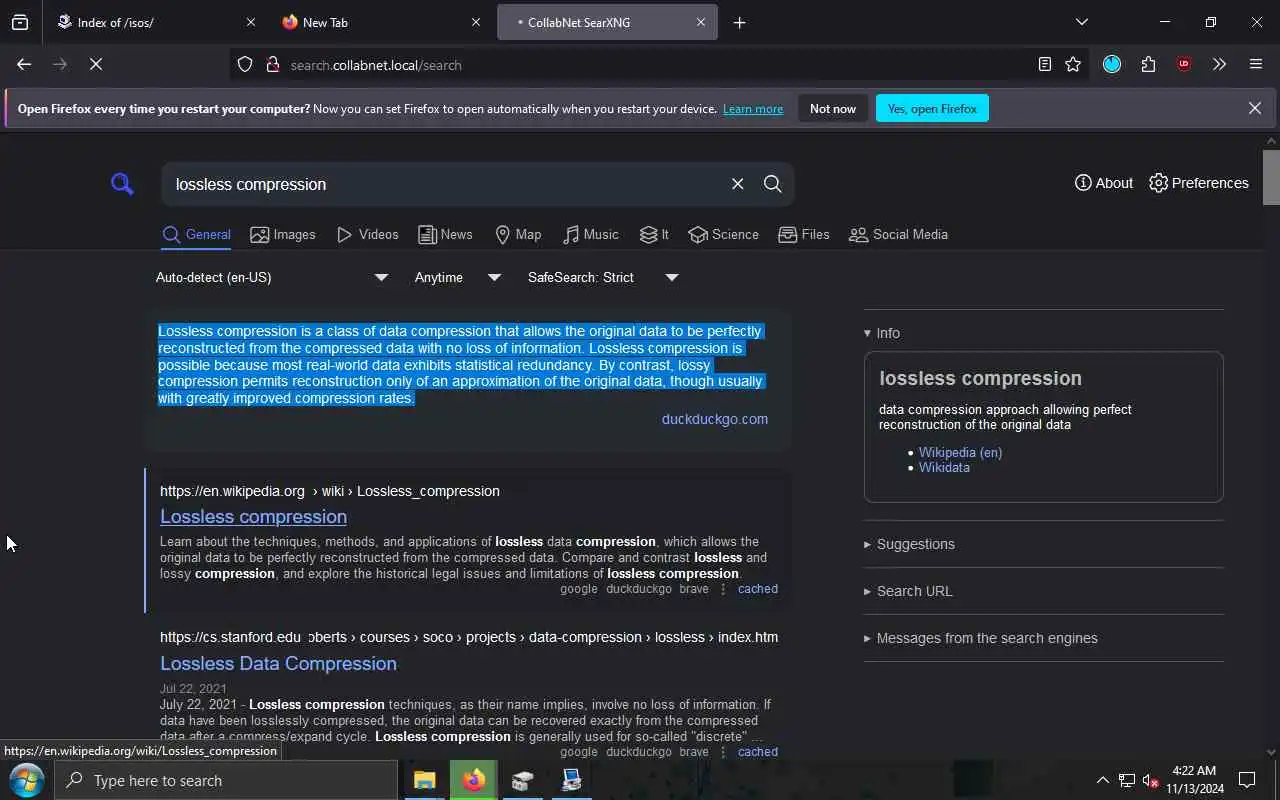The height and width of the screenshot is (800, 1280).
Task: Switch to the Images category
Action: click(283, 235)
